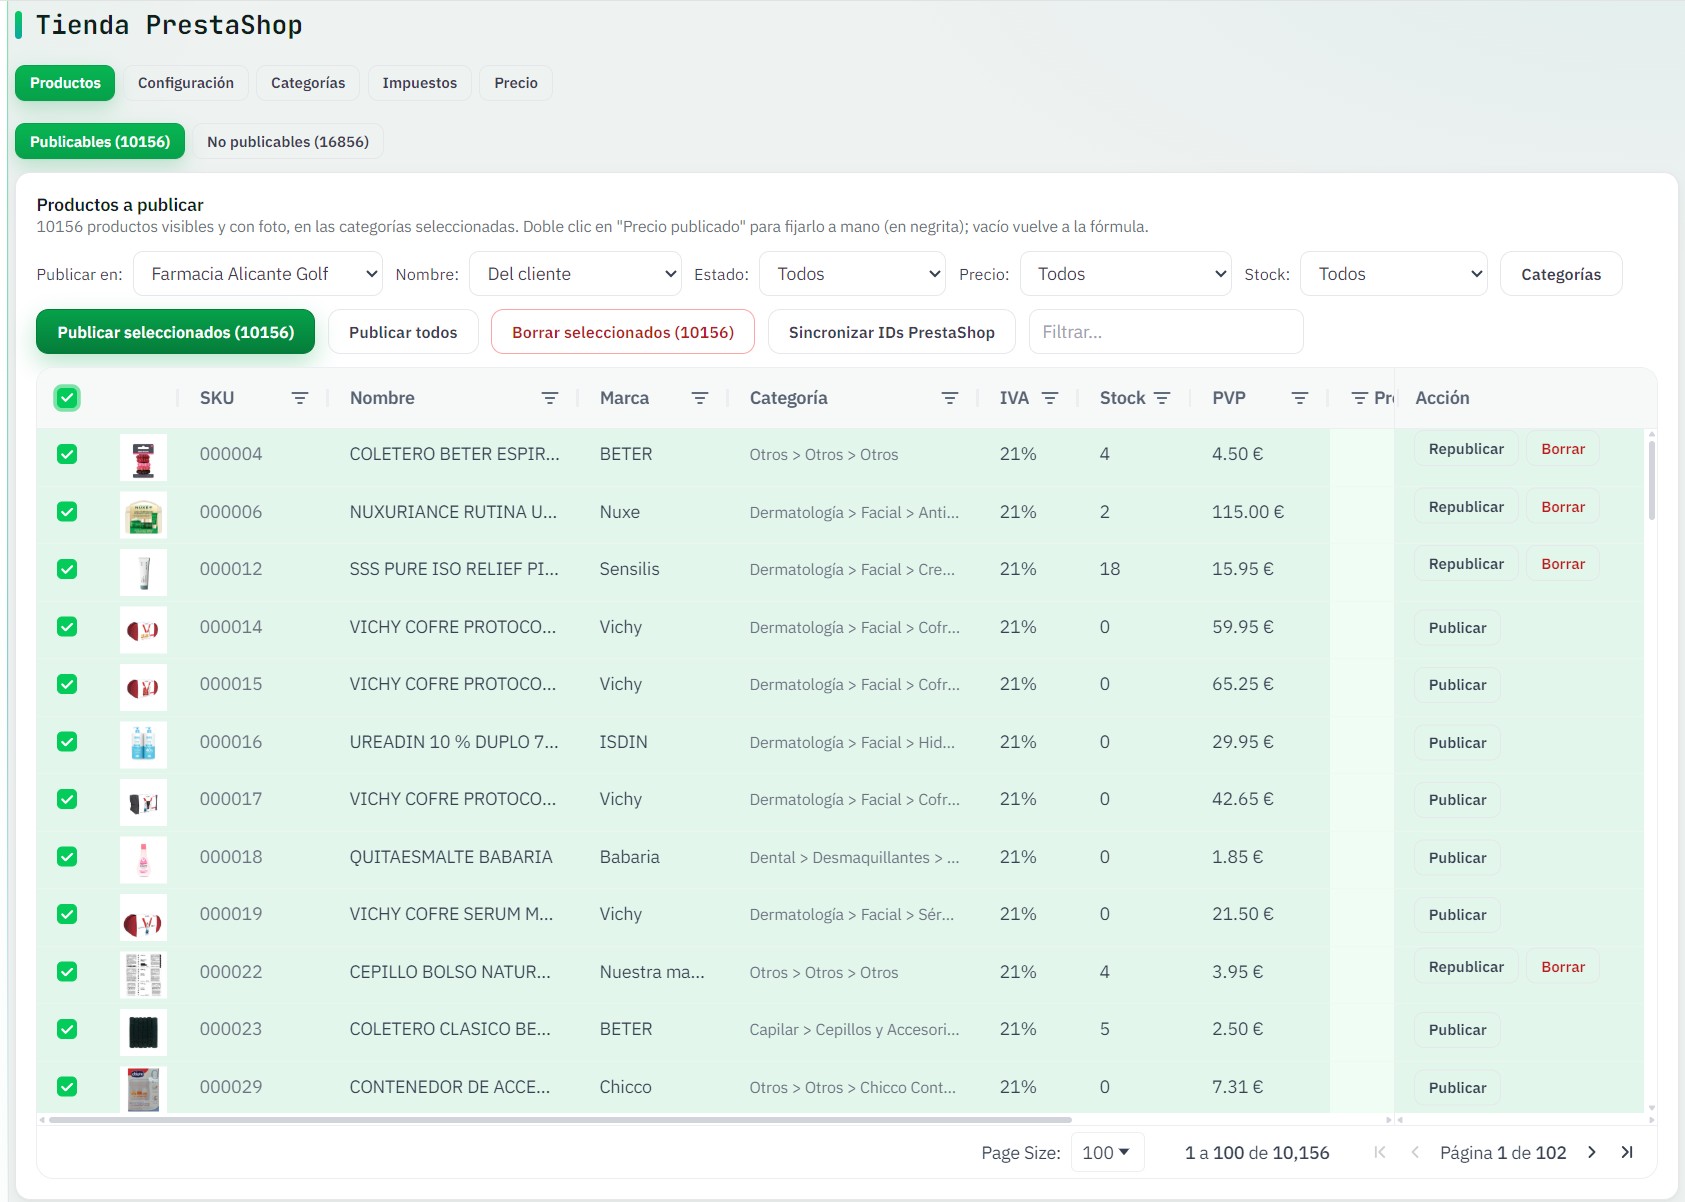The image size is (1685, 1202).
Task: Borrar the product SKU 000006
Action: 1563,507
